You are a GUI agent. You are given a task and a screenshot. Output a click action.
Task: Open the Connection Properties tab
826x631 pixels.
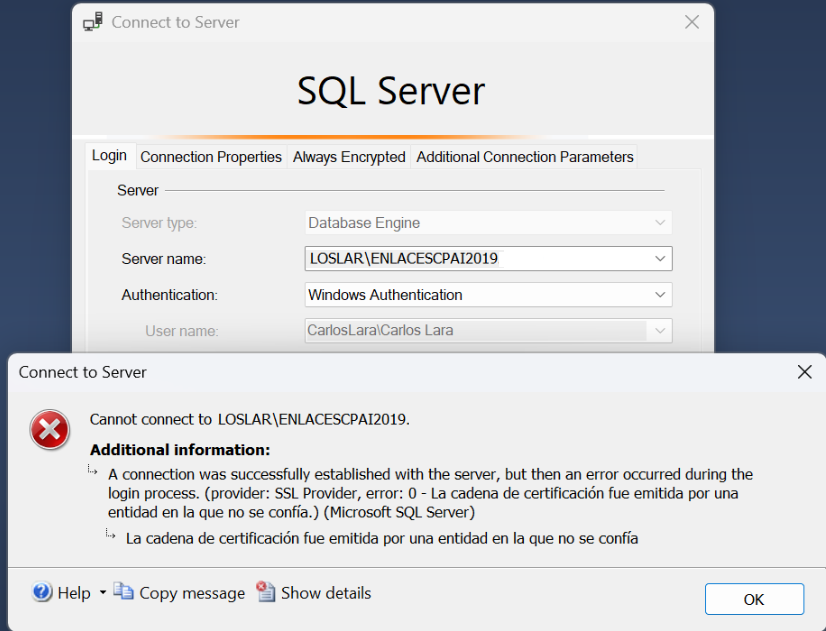(x=211, y=157)
